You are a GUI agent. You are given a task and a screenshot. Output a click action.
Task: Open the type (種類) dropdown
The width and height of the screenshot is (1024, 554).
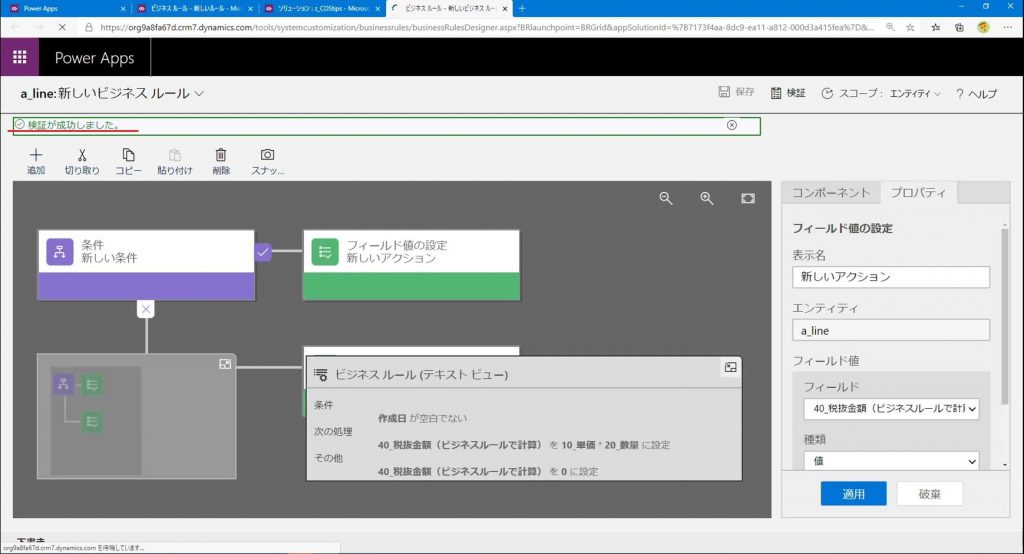coord(891,461)
